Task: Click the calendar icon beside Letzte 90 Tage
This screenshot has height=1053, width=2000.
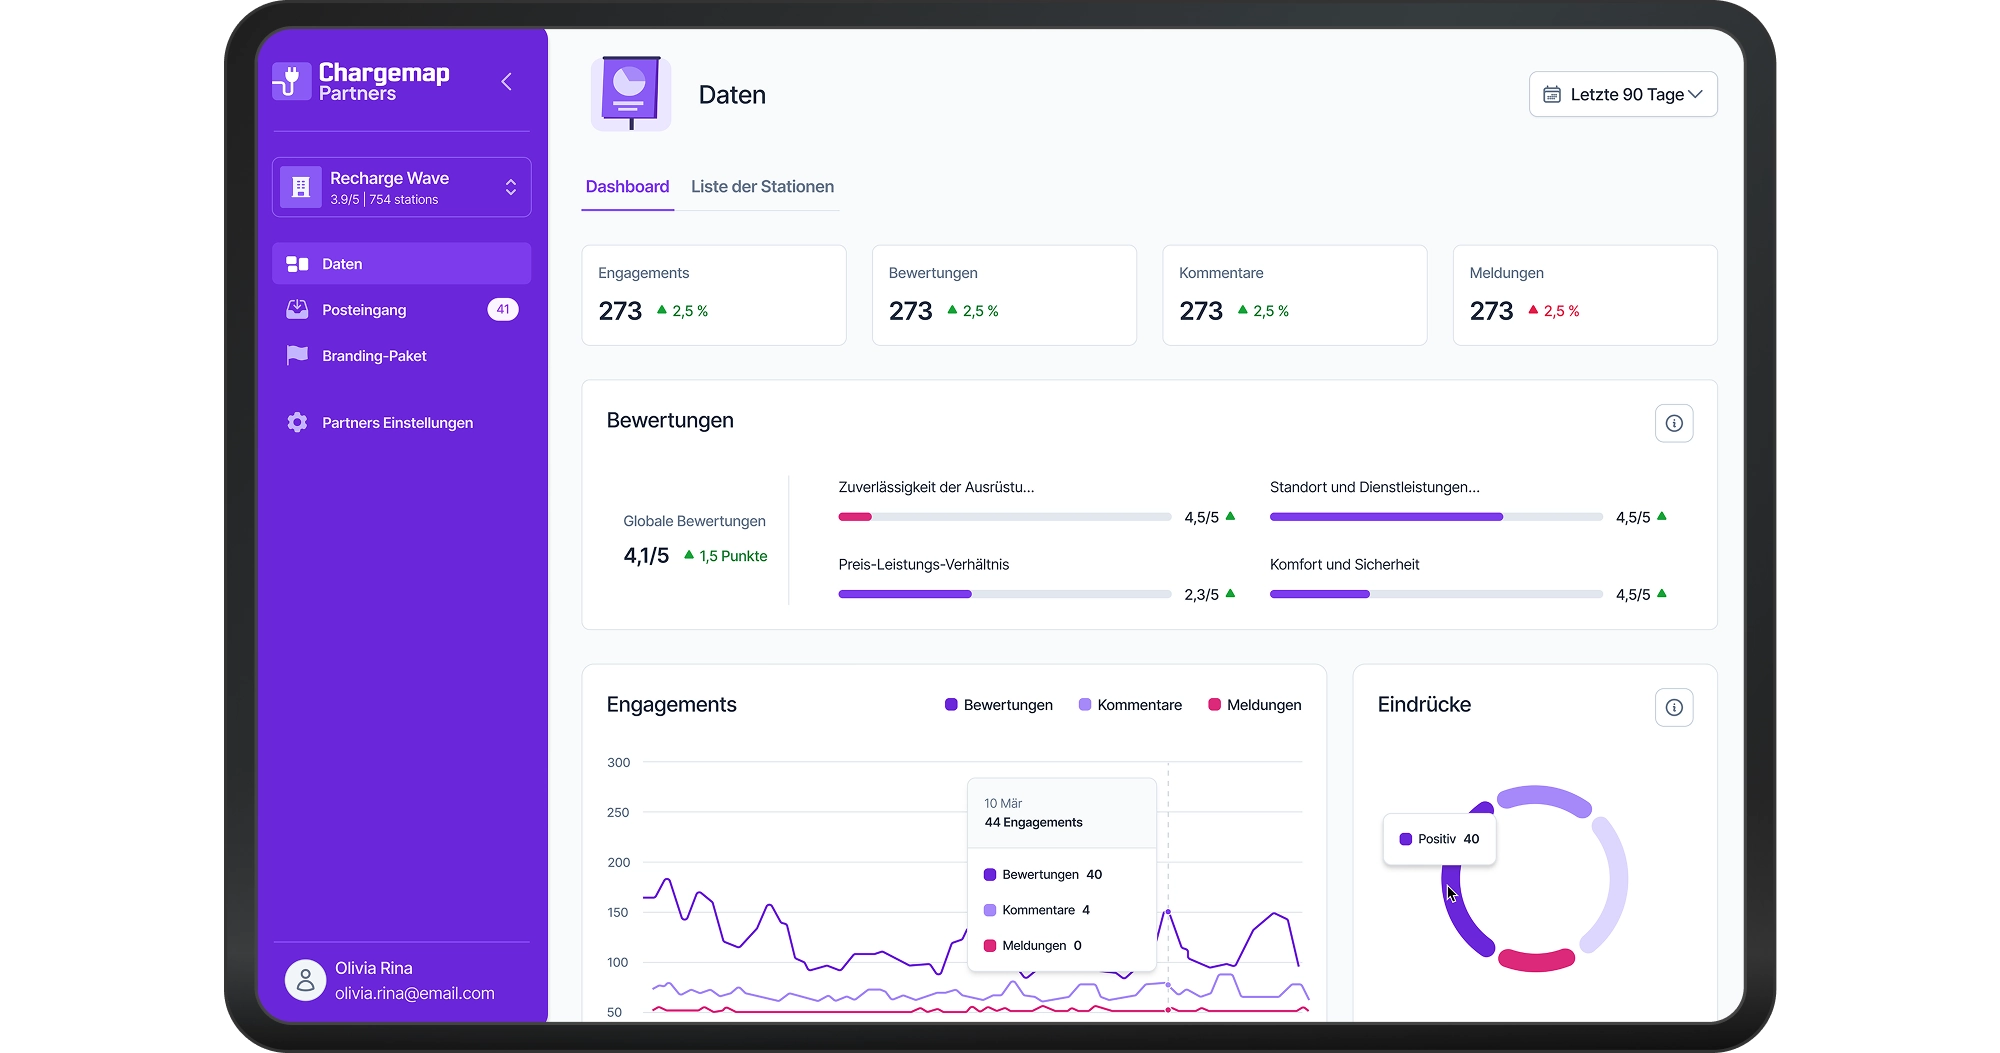Action: click(1552, 94)
